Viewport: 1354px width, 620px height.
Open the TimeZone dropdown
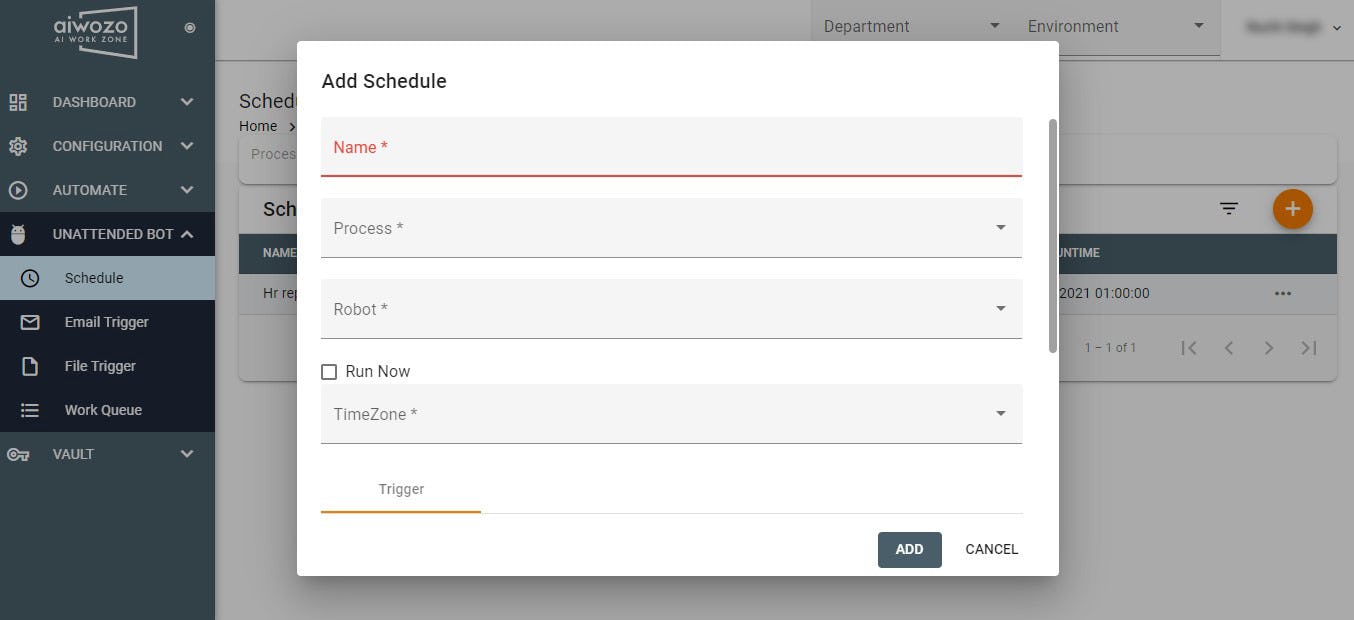point(671,414)
